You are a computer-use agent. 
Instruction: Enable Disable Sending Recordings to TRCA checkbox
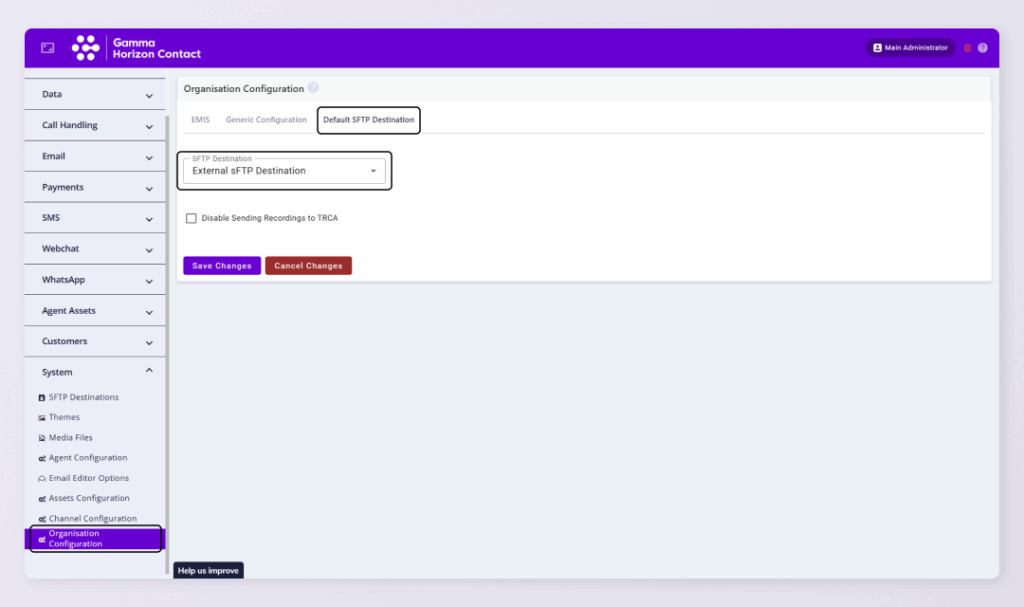pos(191,218)
